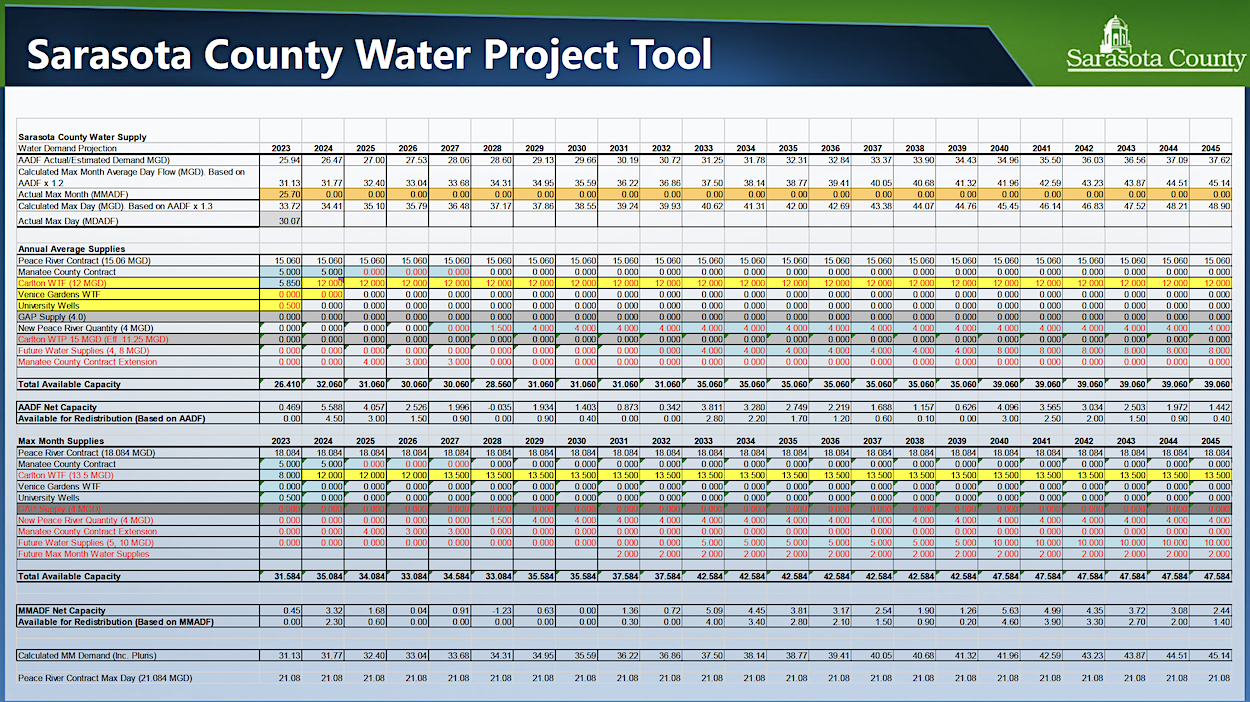
Task: Select the Sarasota County Water Supply heading cell
Action: click(x=83, y=137)
